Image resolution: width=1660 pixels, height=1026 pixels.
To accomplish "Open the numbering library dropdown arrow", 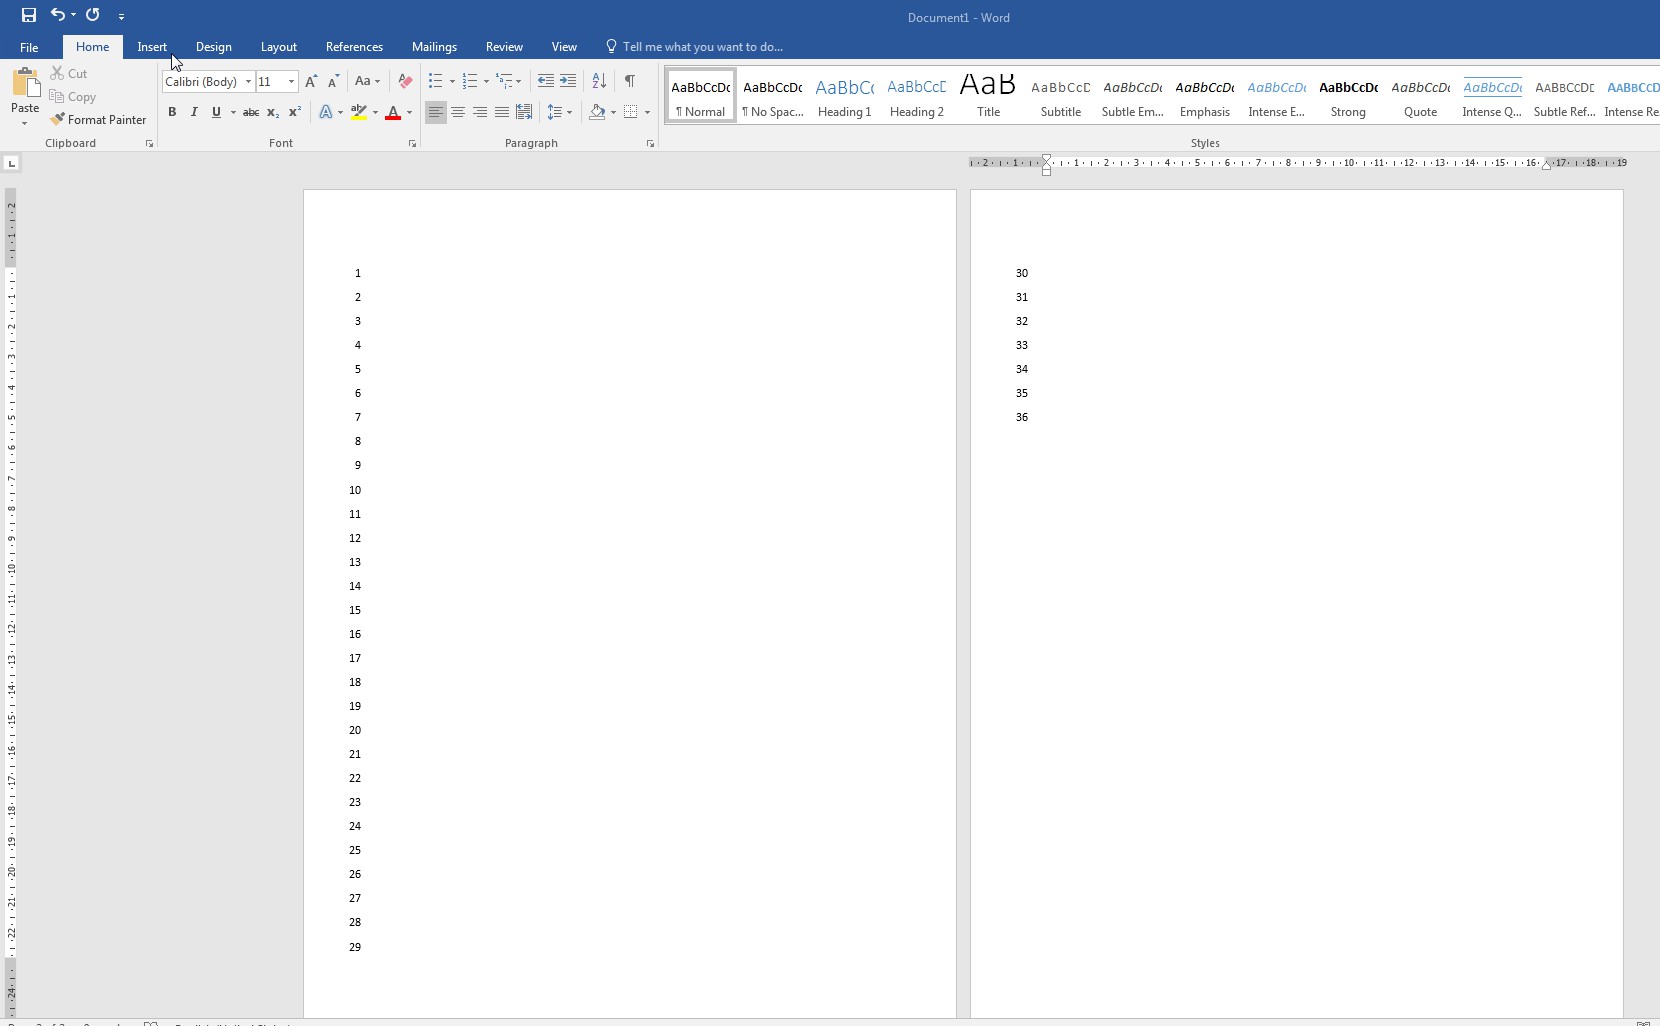I will (x=486, y=82).
